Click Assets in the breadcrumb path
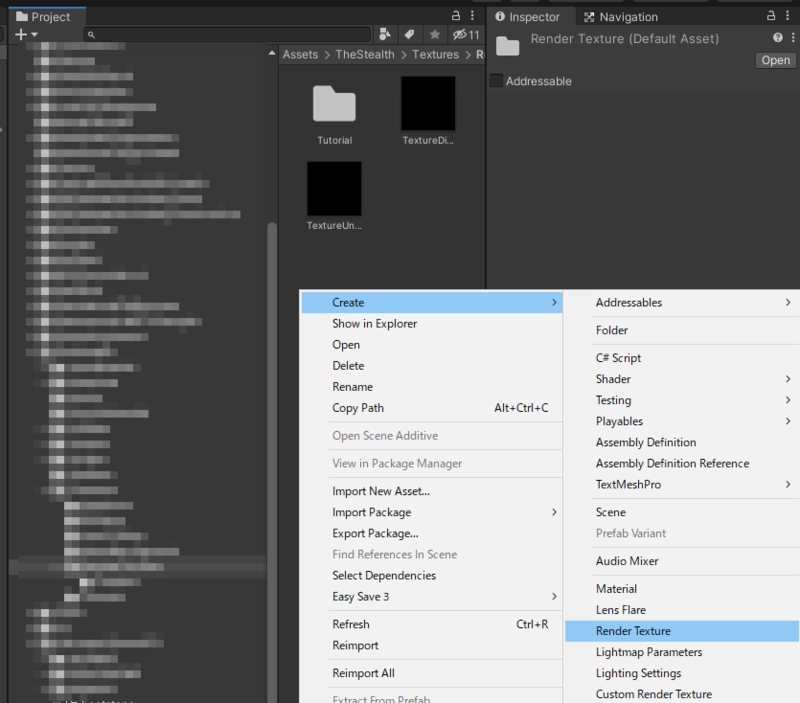The width and height of the screenshot is (800, 703). 300,54
